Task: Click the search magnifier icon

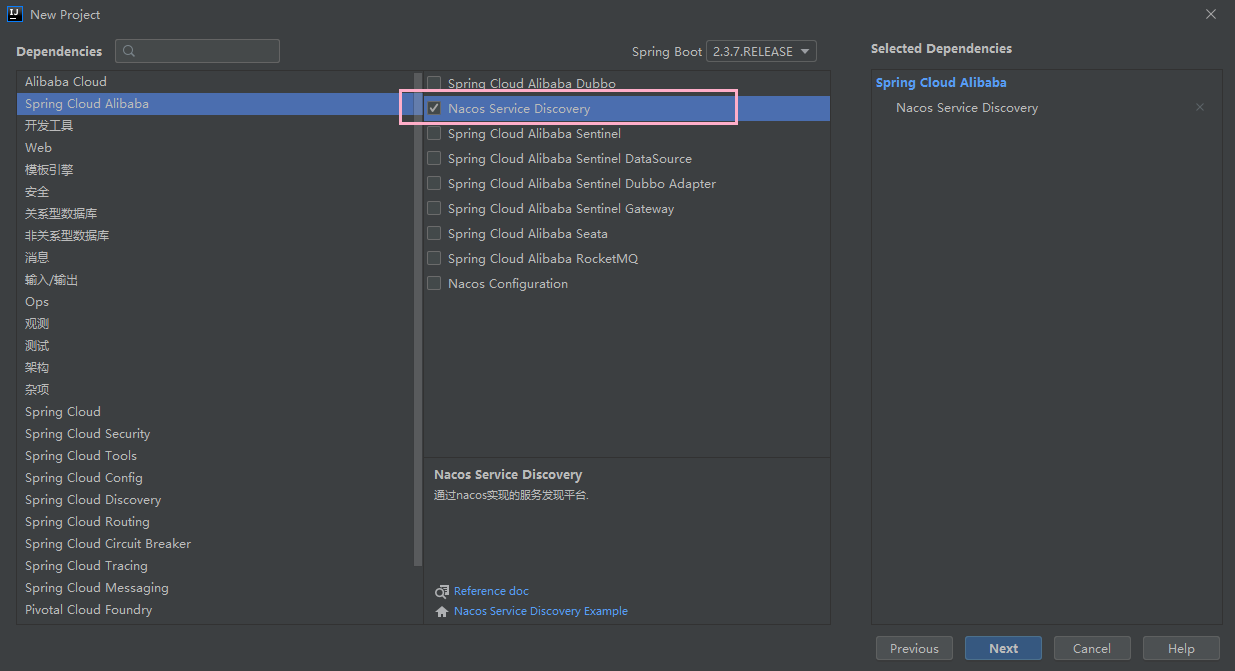Action: pos(129,51)
